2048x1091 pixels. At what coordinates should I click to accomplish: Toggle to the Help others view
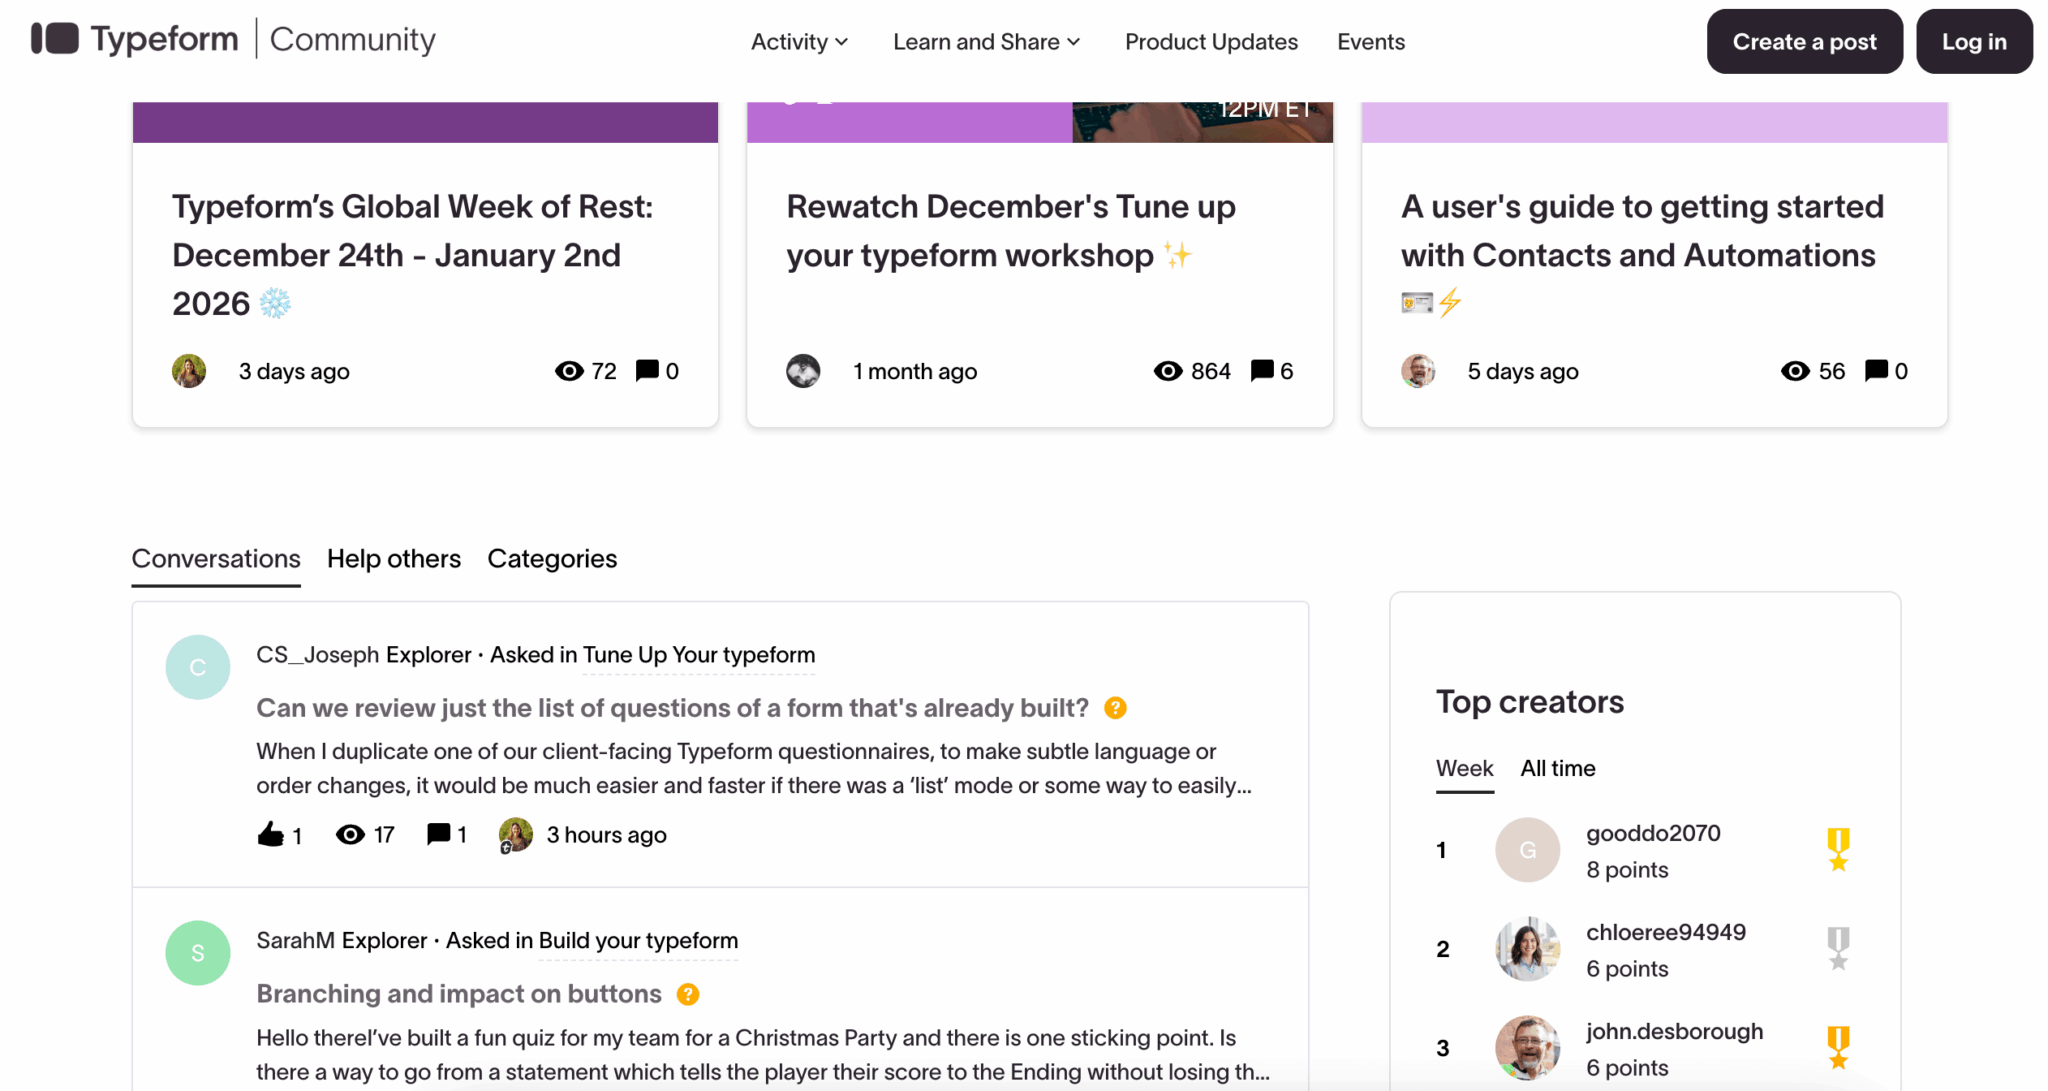[x=393, y=558]
